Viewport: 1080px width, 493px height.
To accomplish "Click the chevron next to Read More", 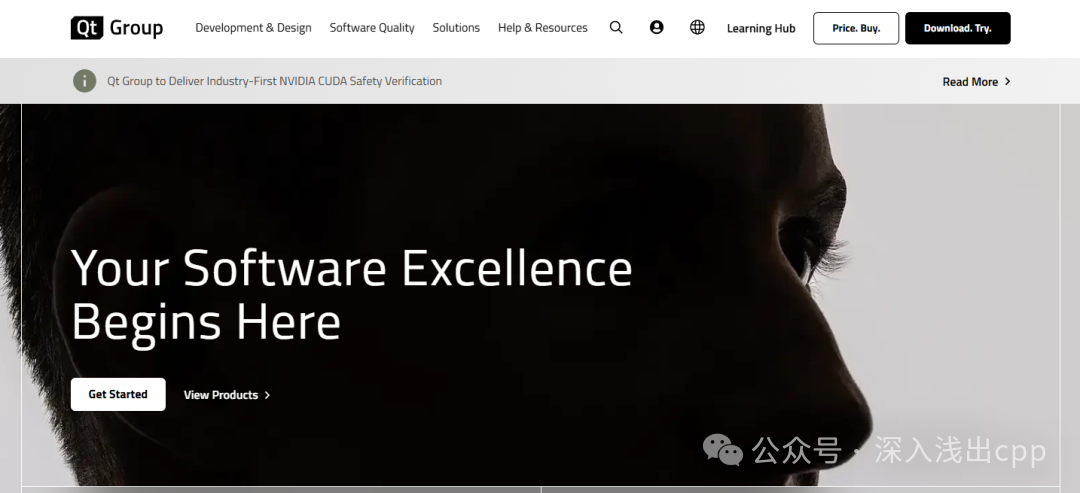I will (1008, 81).
